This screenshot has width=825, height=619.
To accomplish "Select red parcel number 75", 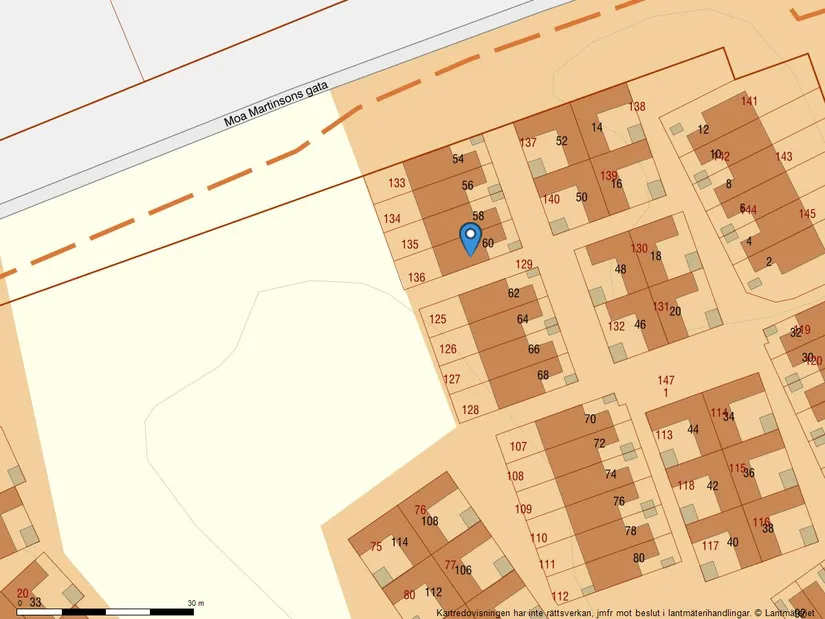I will [376, 547].
